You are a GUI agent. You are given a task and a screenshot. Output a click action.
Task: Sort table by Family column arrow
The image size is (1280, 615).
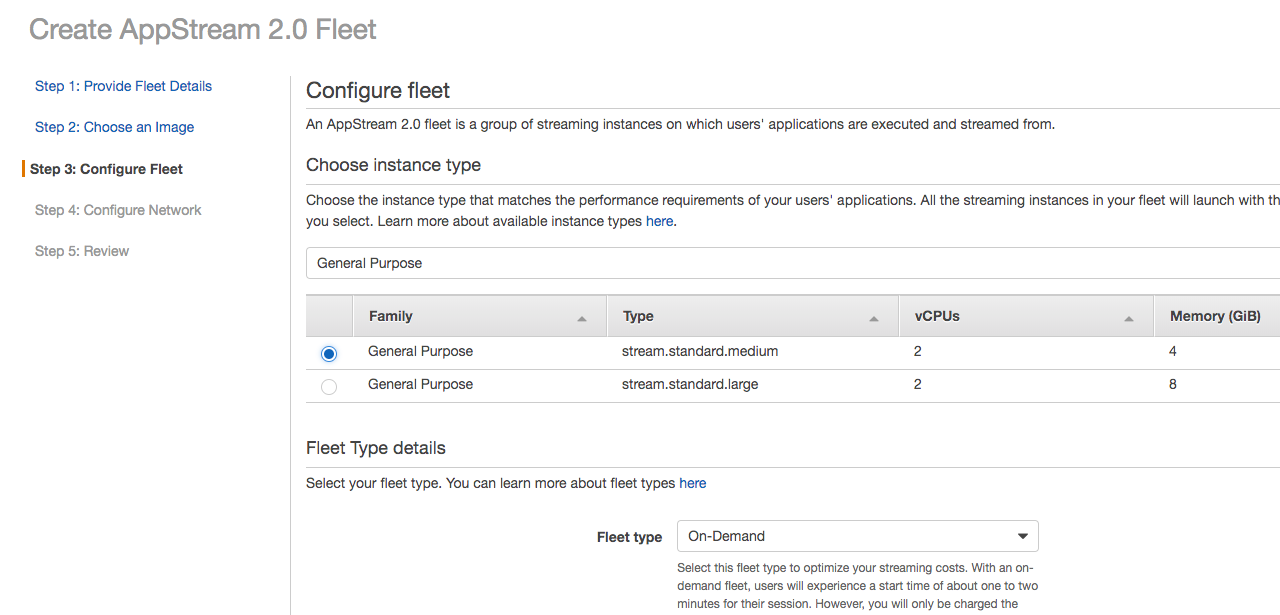pyautogui.click(x=582, y=318)
